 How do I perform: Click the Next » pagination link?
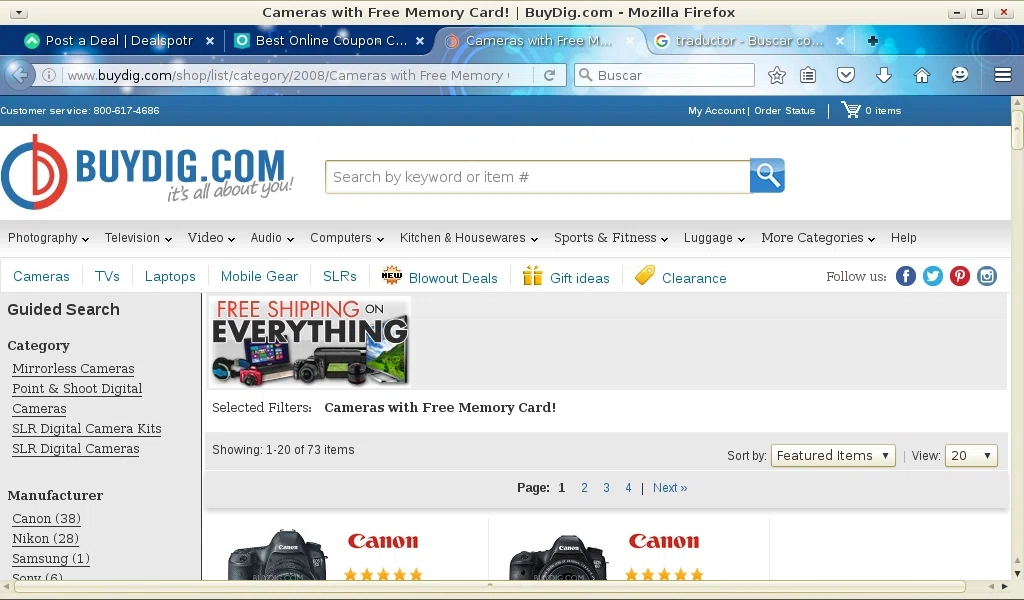pos(670,488)
